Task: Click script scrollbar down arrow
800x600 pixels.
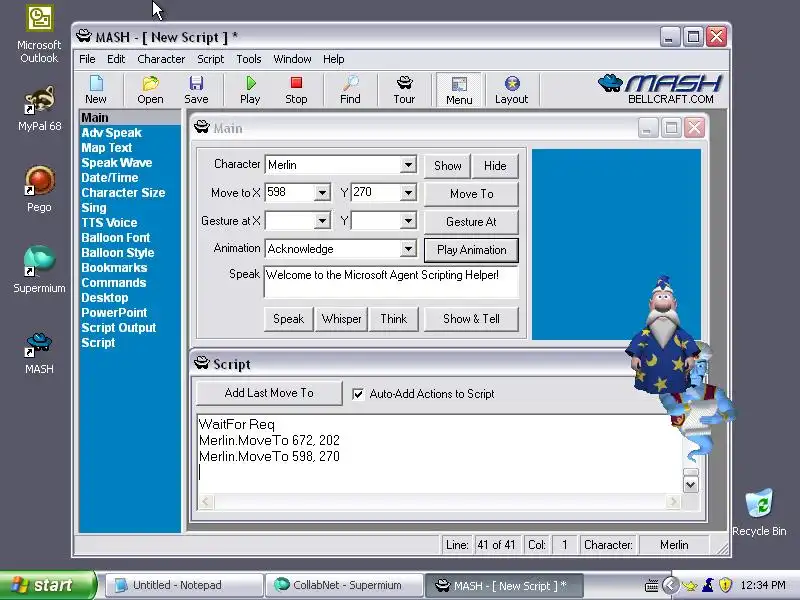Action: pyautogui.click(x=690, y=485)
